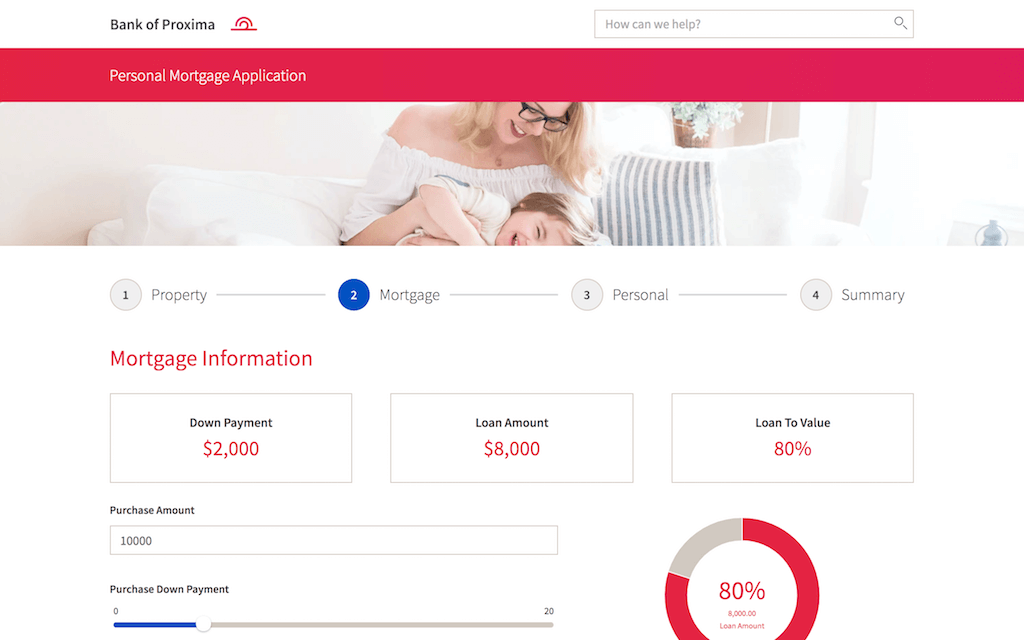Click the Purchase Down Payment slider handle
1024x640 pixels.
click(x=203, y=624)
